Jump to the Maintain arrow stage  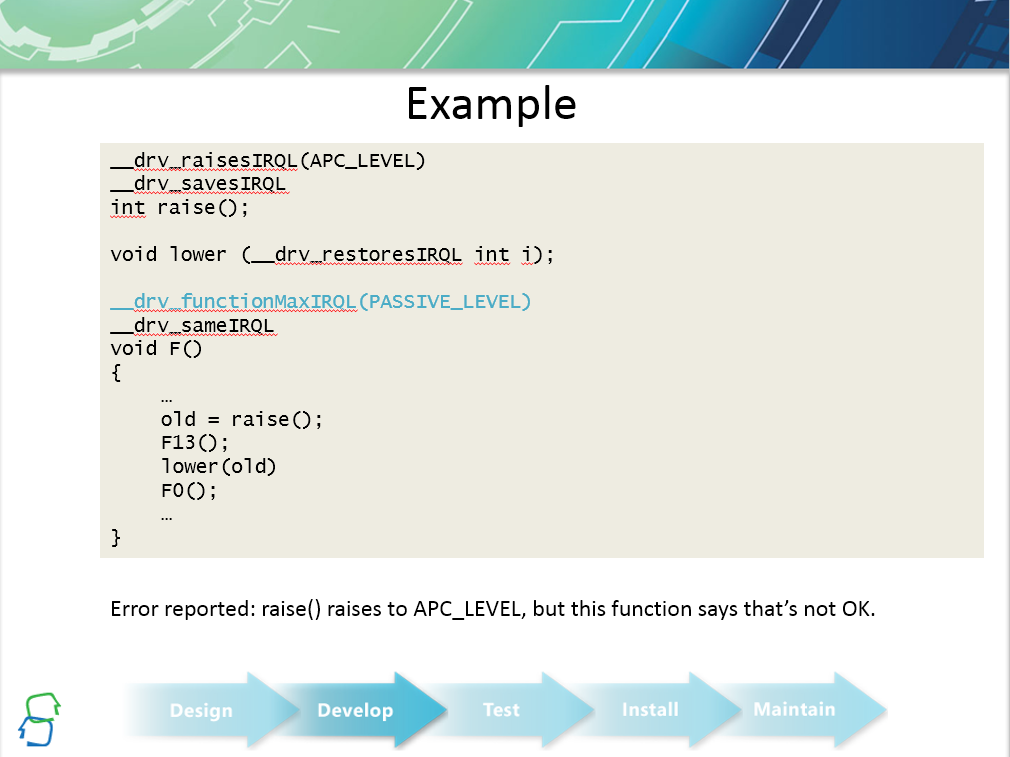(x=794, y=710)
